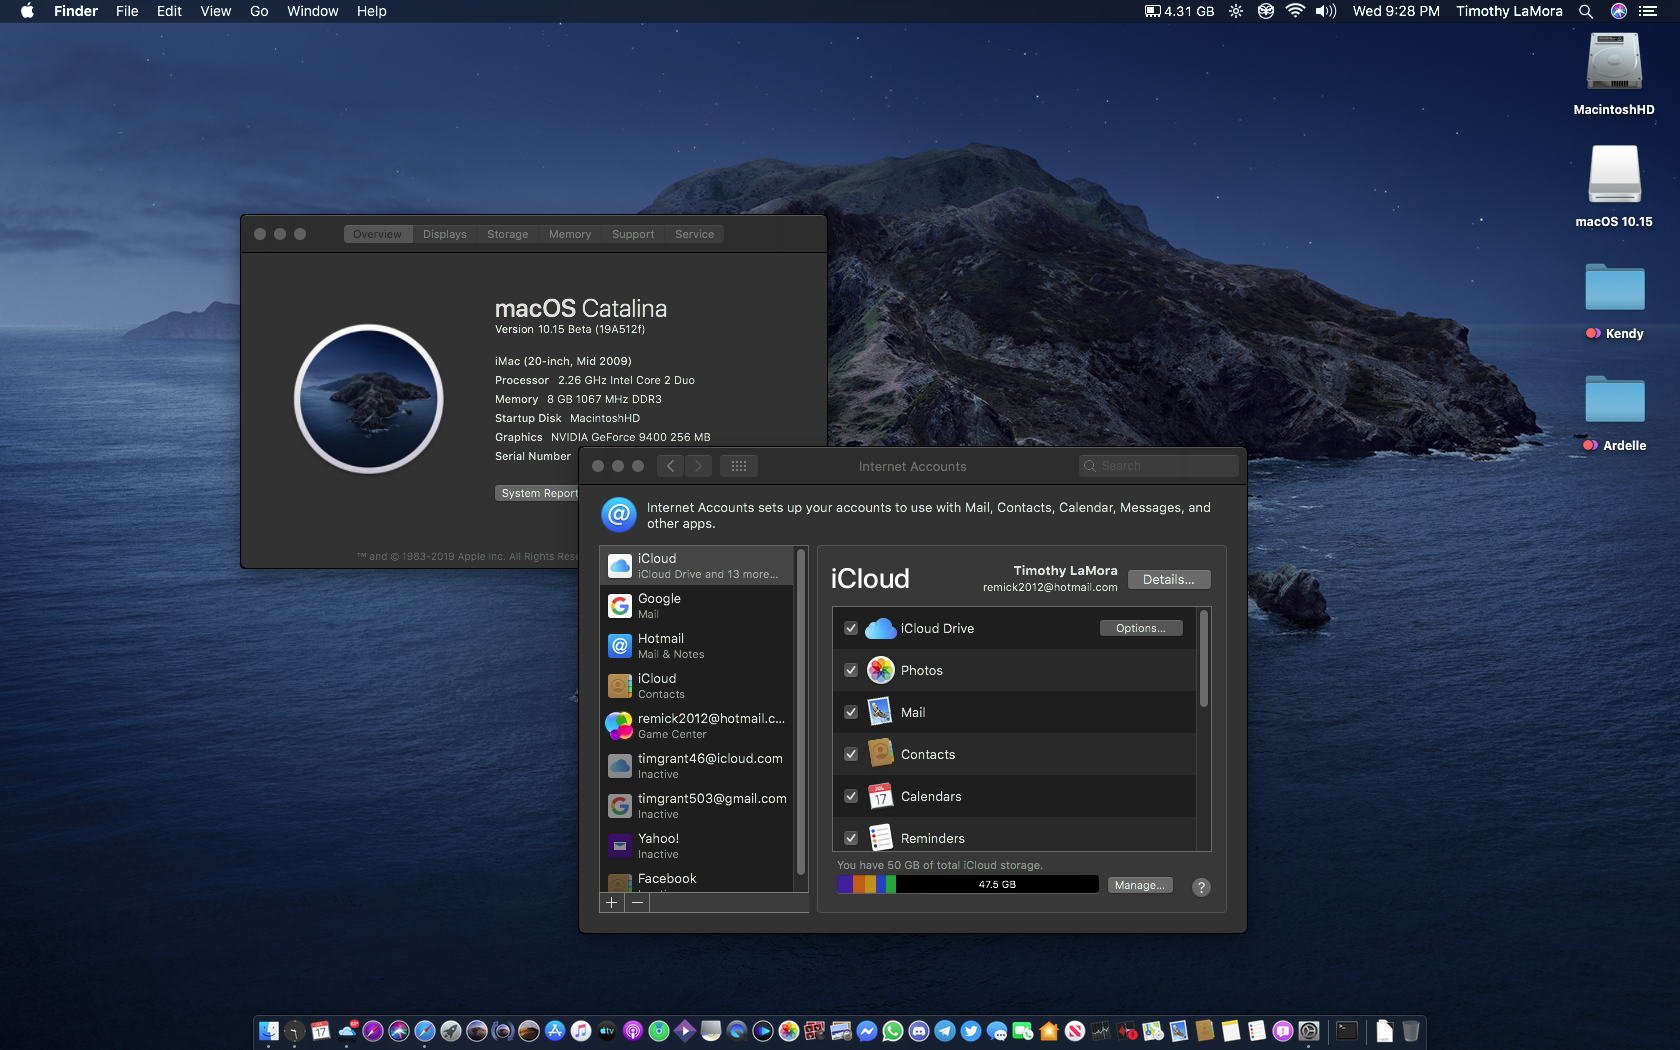Uncheck the iCloud Drive checkbox
This screenshot has height=1050, width=1680.
(x=851, y=628)
